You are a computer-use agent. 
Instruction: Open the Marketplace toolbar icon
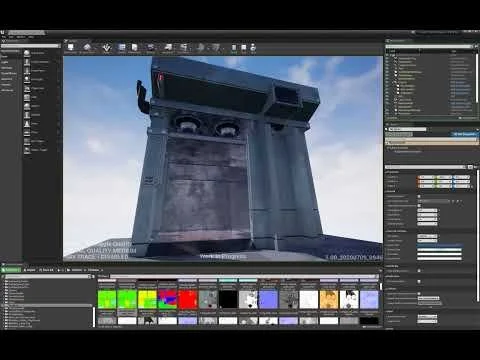click(x=135, y=48)
